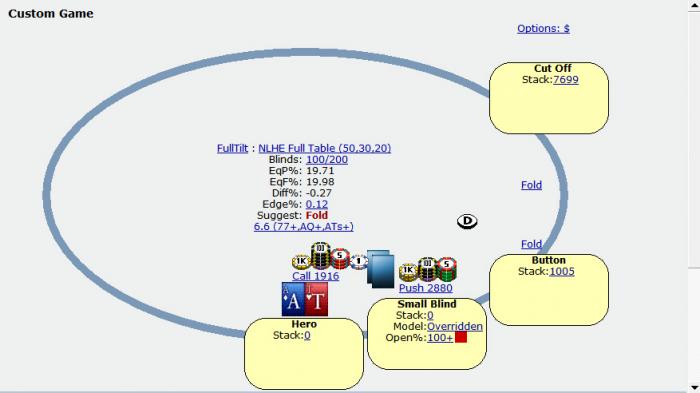Click the scrollbar up arrow
The height and width of the screenshot is (393, 700).
pyautogui.click(x=694, y=4)
